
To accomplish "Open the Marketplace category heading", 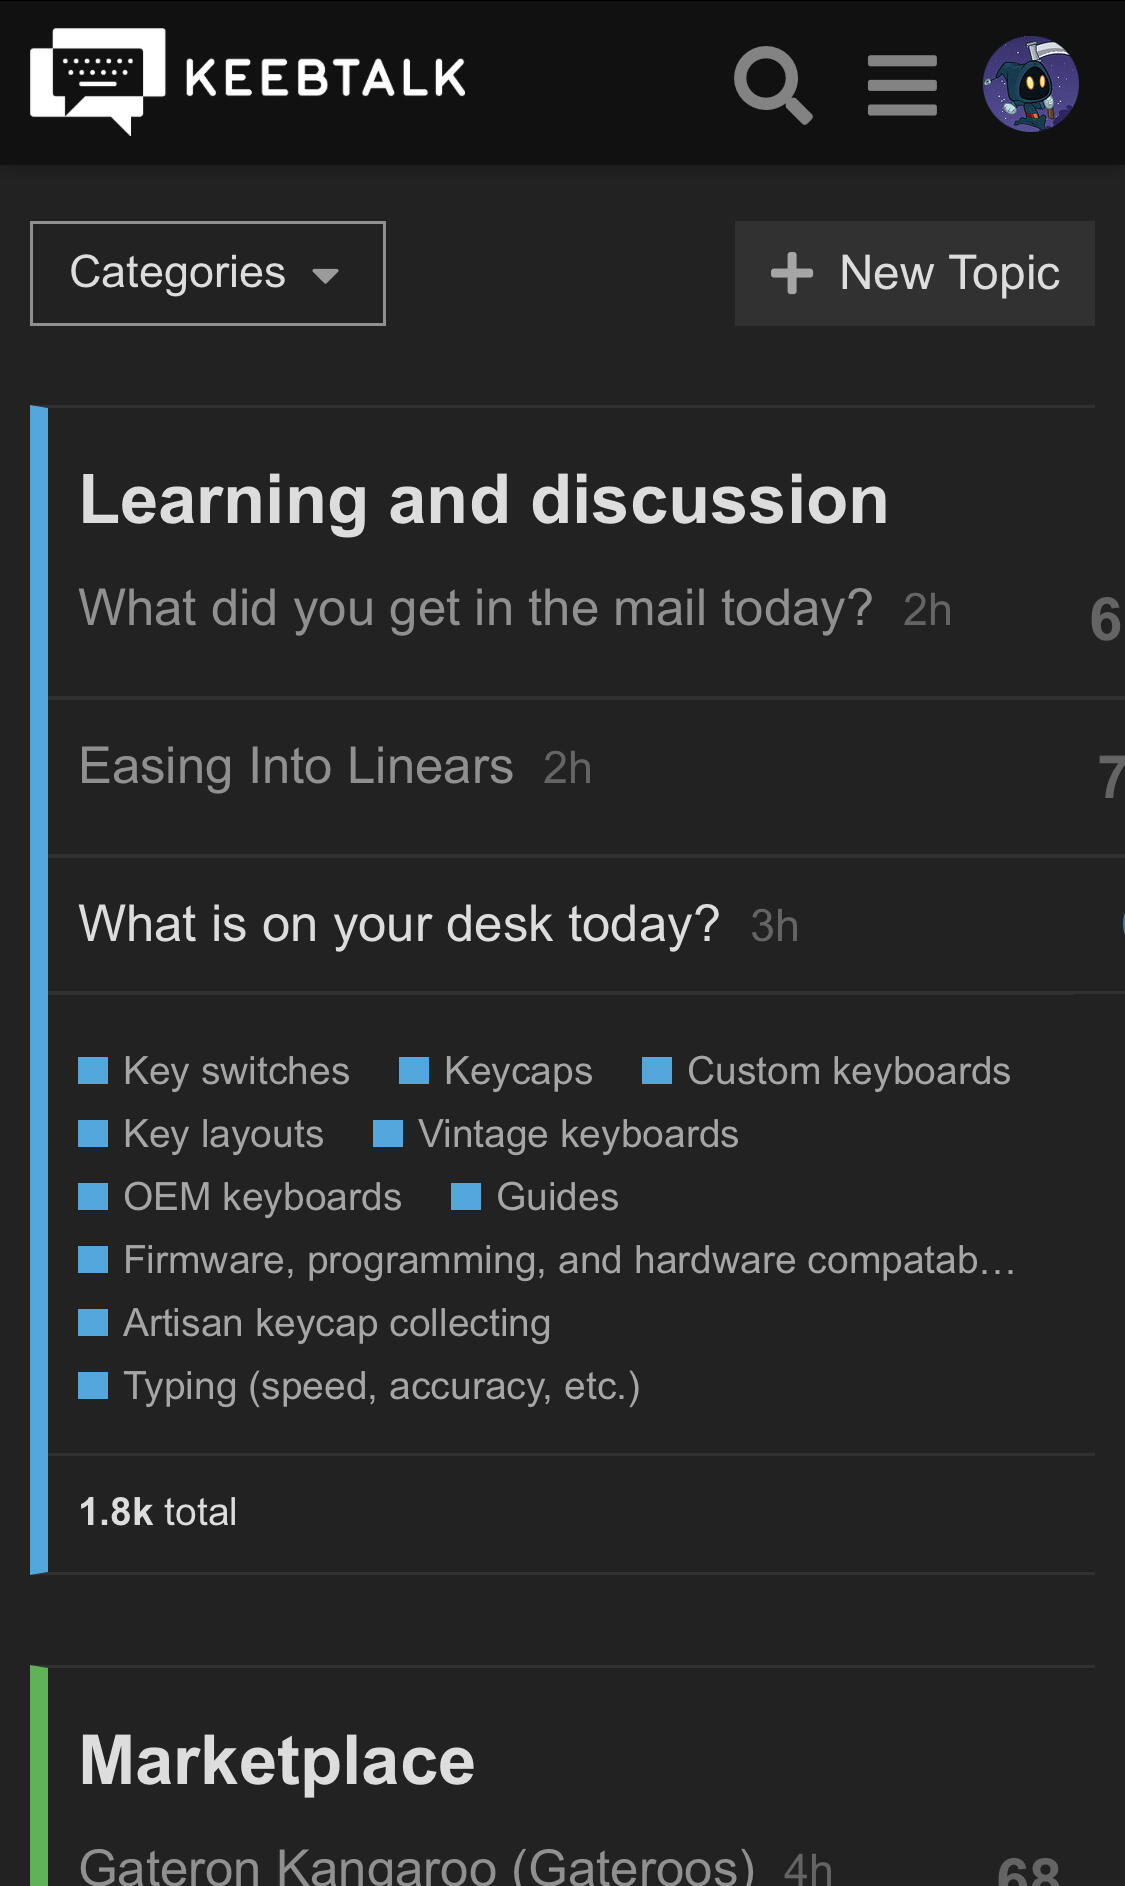I will coord(277,1761).
